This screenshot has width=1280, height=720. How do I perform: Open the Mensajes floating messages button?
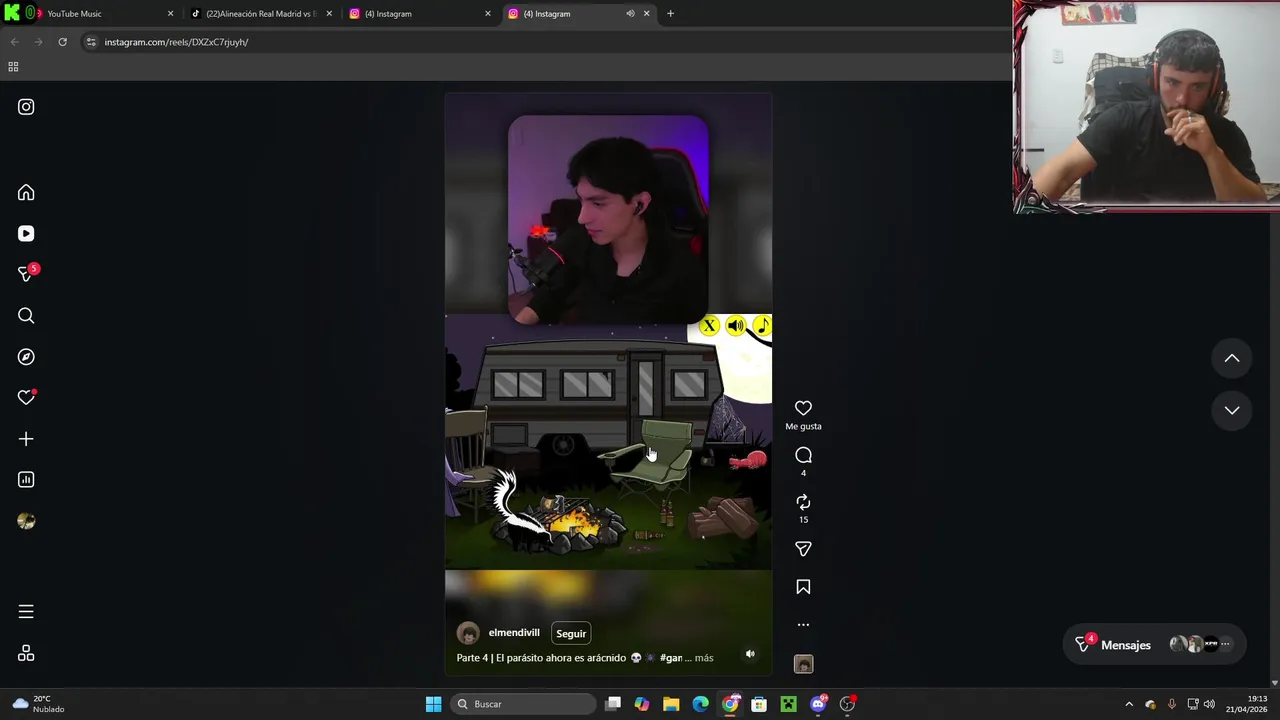(1152, 645)
